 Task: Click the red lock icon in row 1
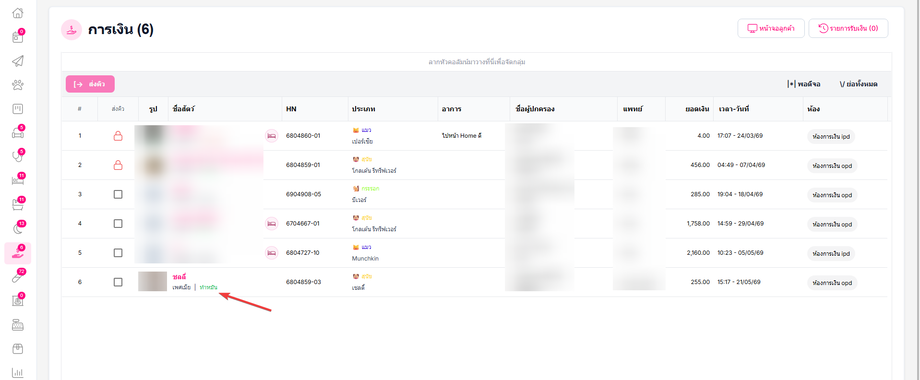click(x=118, y=136)
